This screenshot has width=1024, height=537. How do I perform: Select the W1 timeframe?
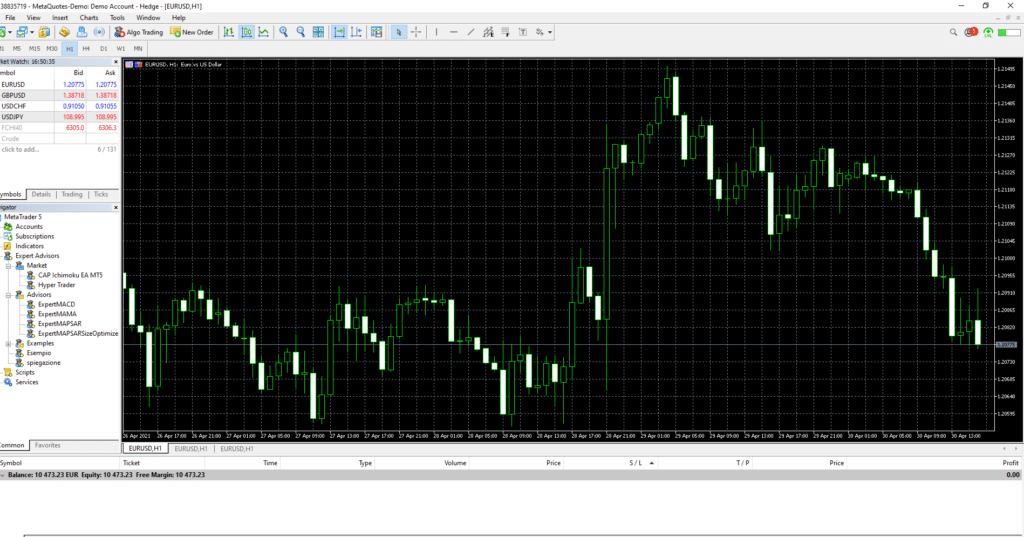(x=121, y=48)
